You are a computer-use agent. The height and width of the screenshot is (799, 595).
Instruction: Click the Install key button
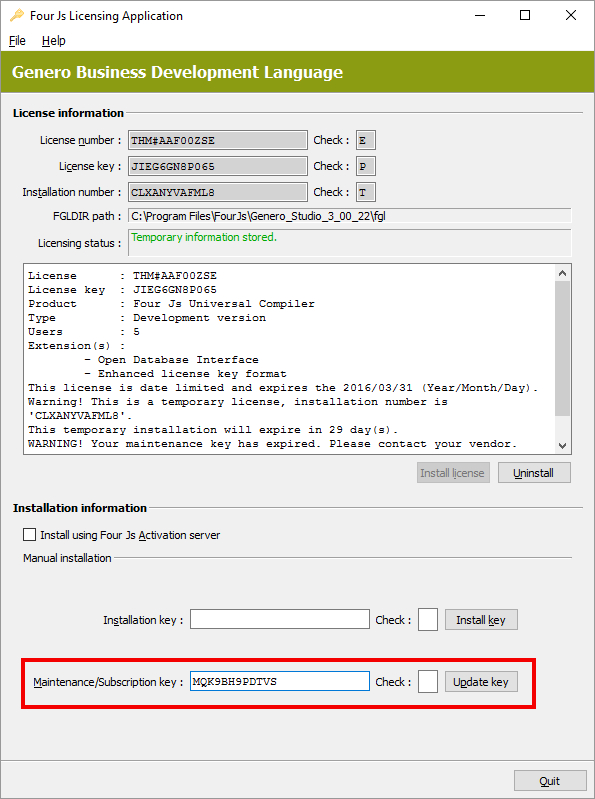[481, 620]
